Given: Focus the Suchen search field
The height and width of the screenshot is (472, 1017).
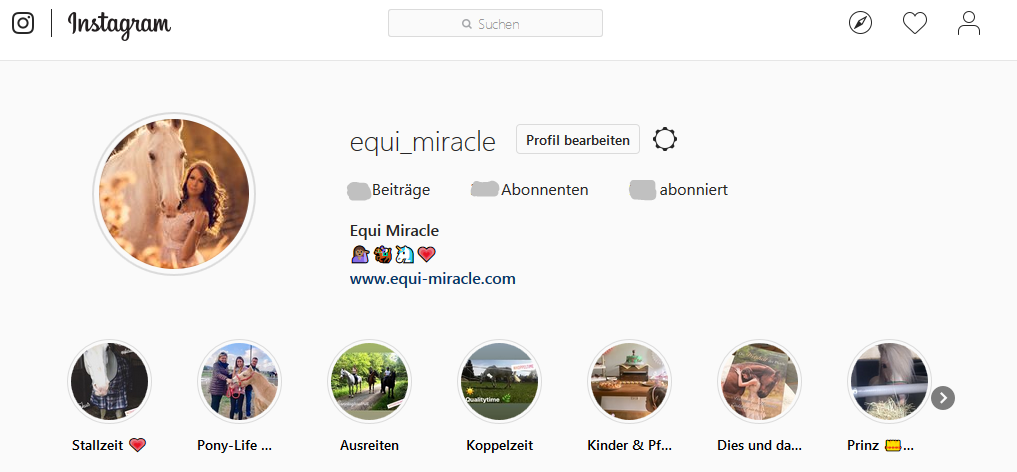Looking at the screenshot, I should [x=495, y=23].
